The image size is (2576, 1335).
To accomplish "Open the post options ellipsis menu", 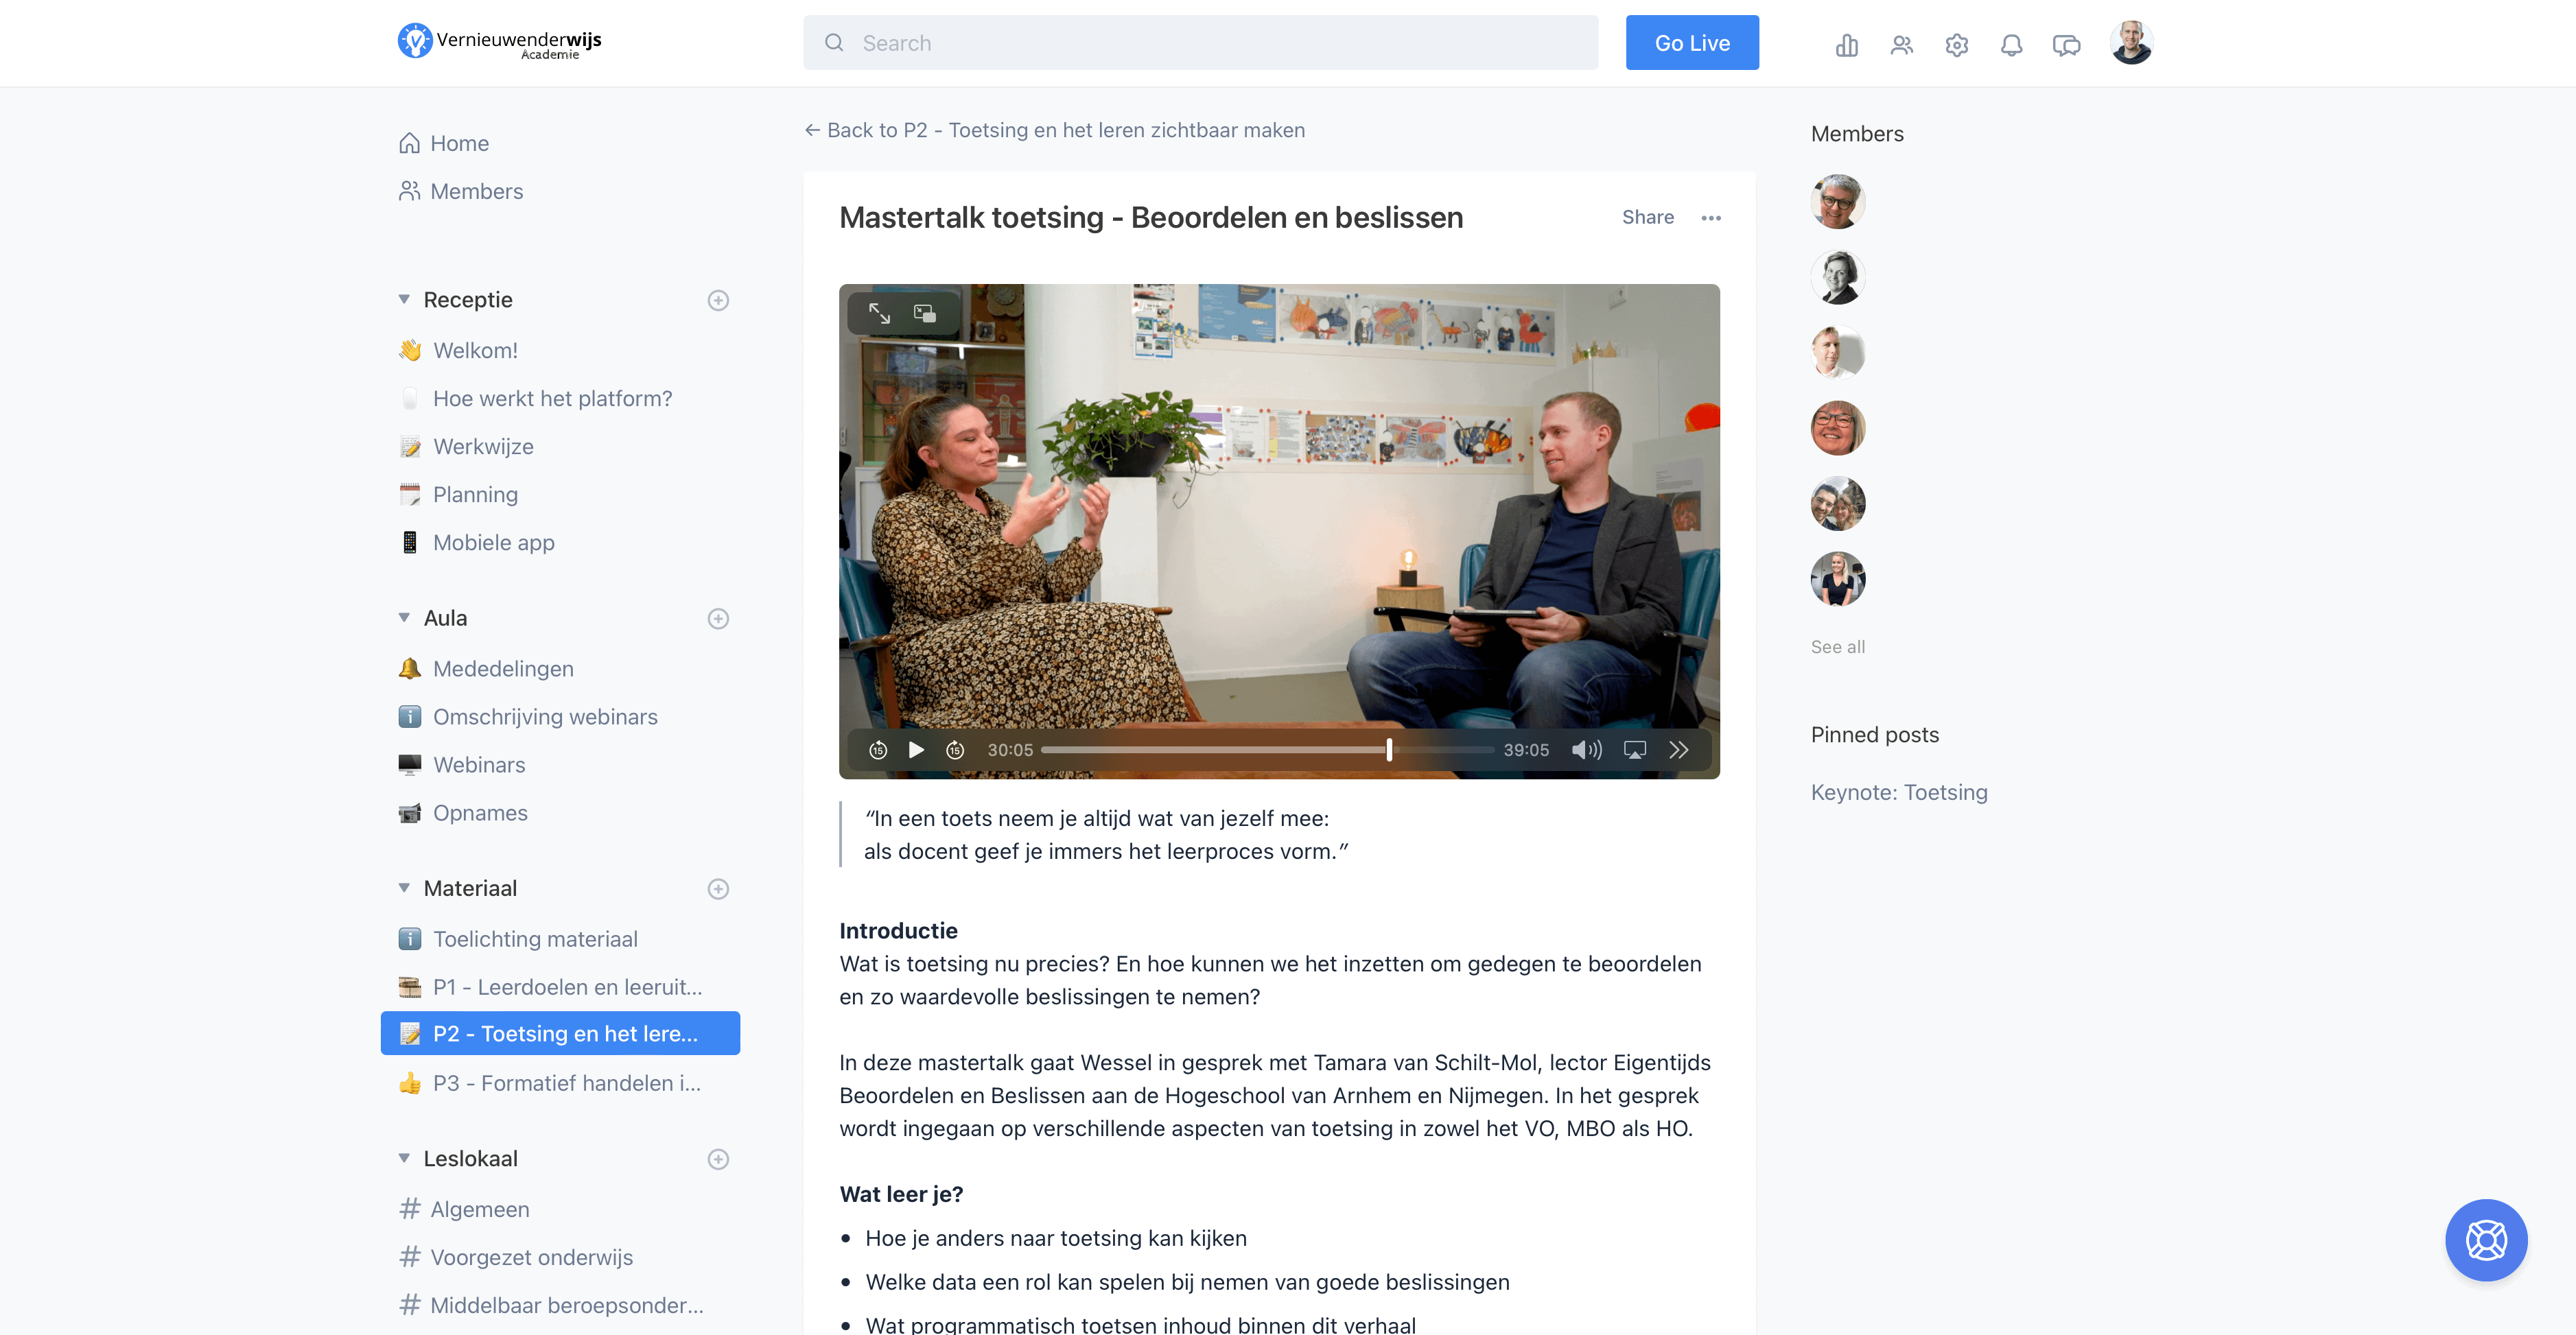I will 1711,217.
